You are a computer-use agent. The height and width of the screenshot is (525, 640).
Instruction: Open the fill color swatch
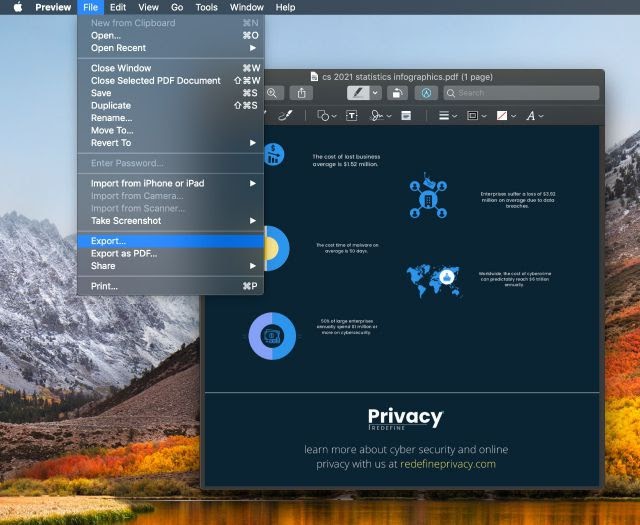point(503,116)
